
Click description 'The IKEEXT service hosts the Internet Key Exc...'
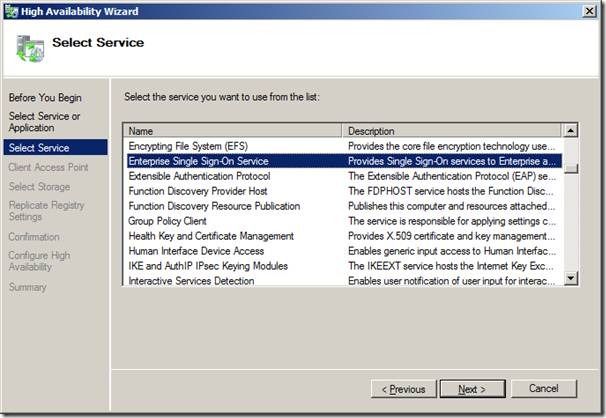click(x=451, y=266)
